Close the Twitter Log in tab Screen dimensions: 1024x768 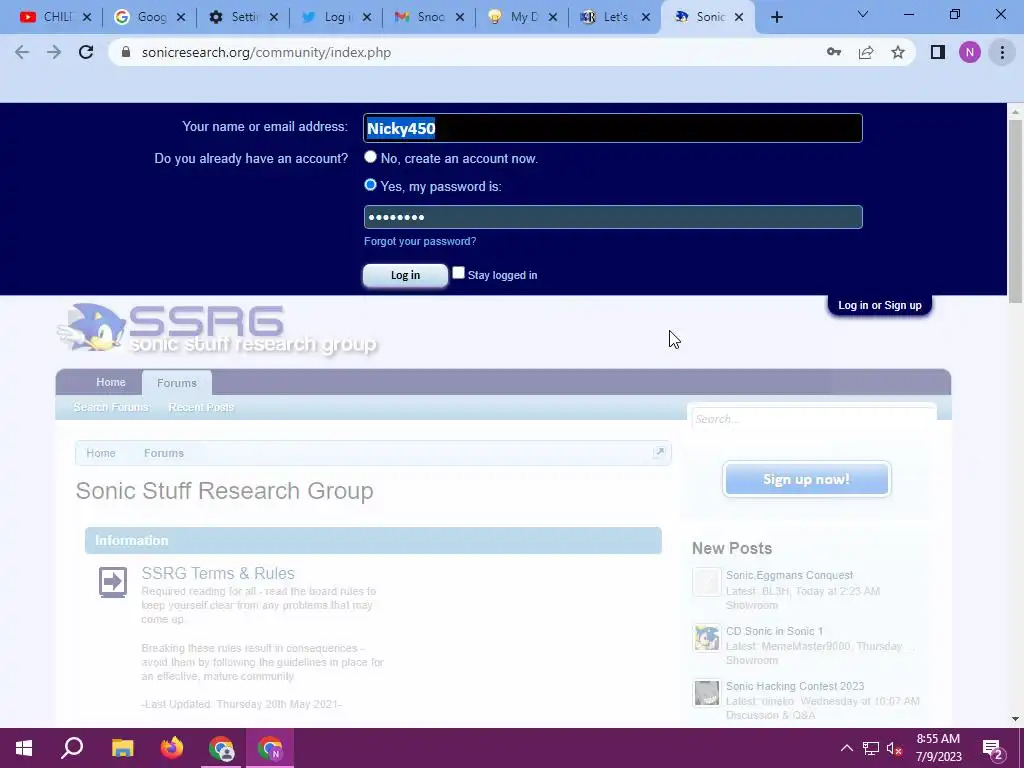pos(367,18)
